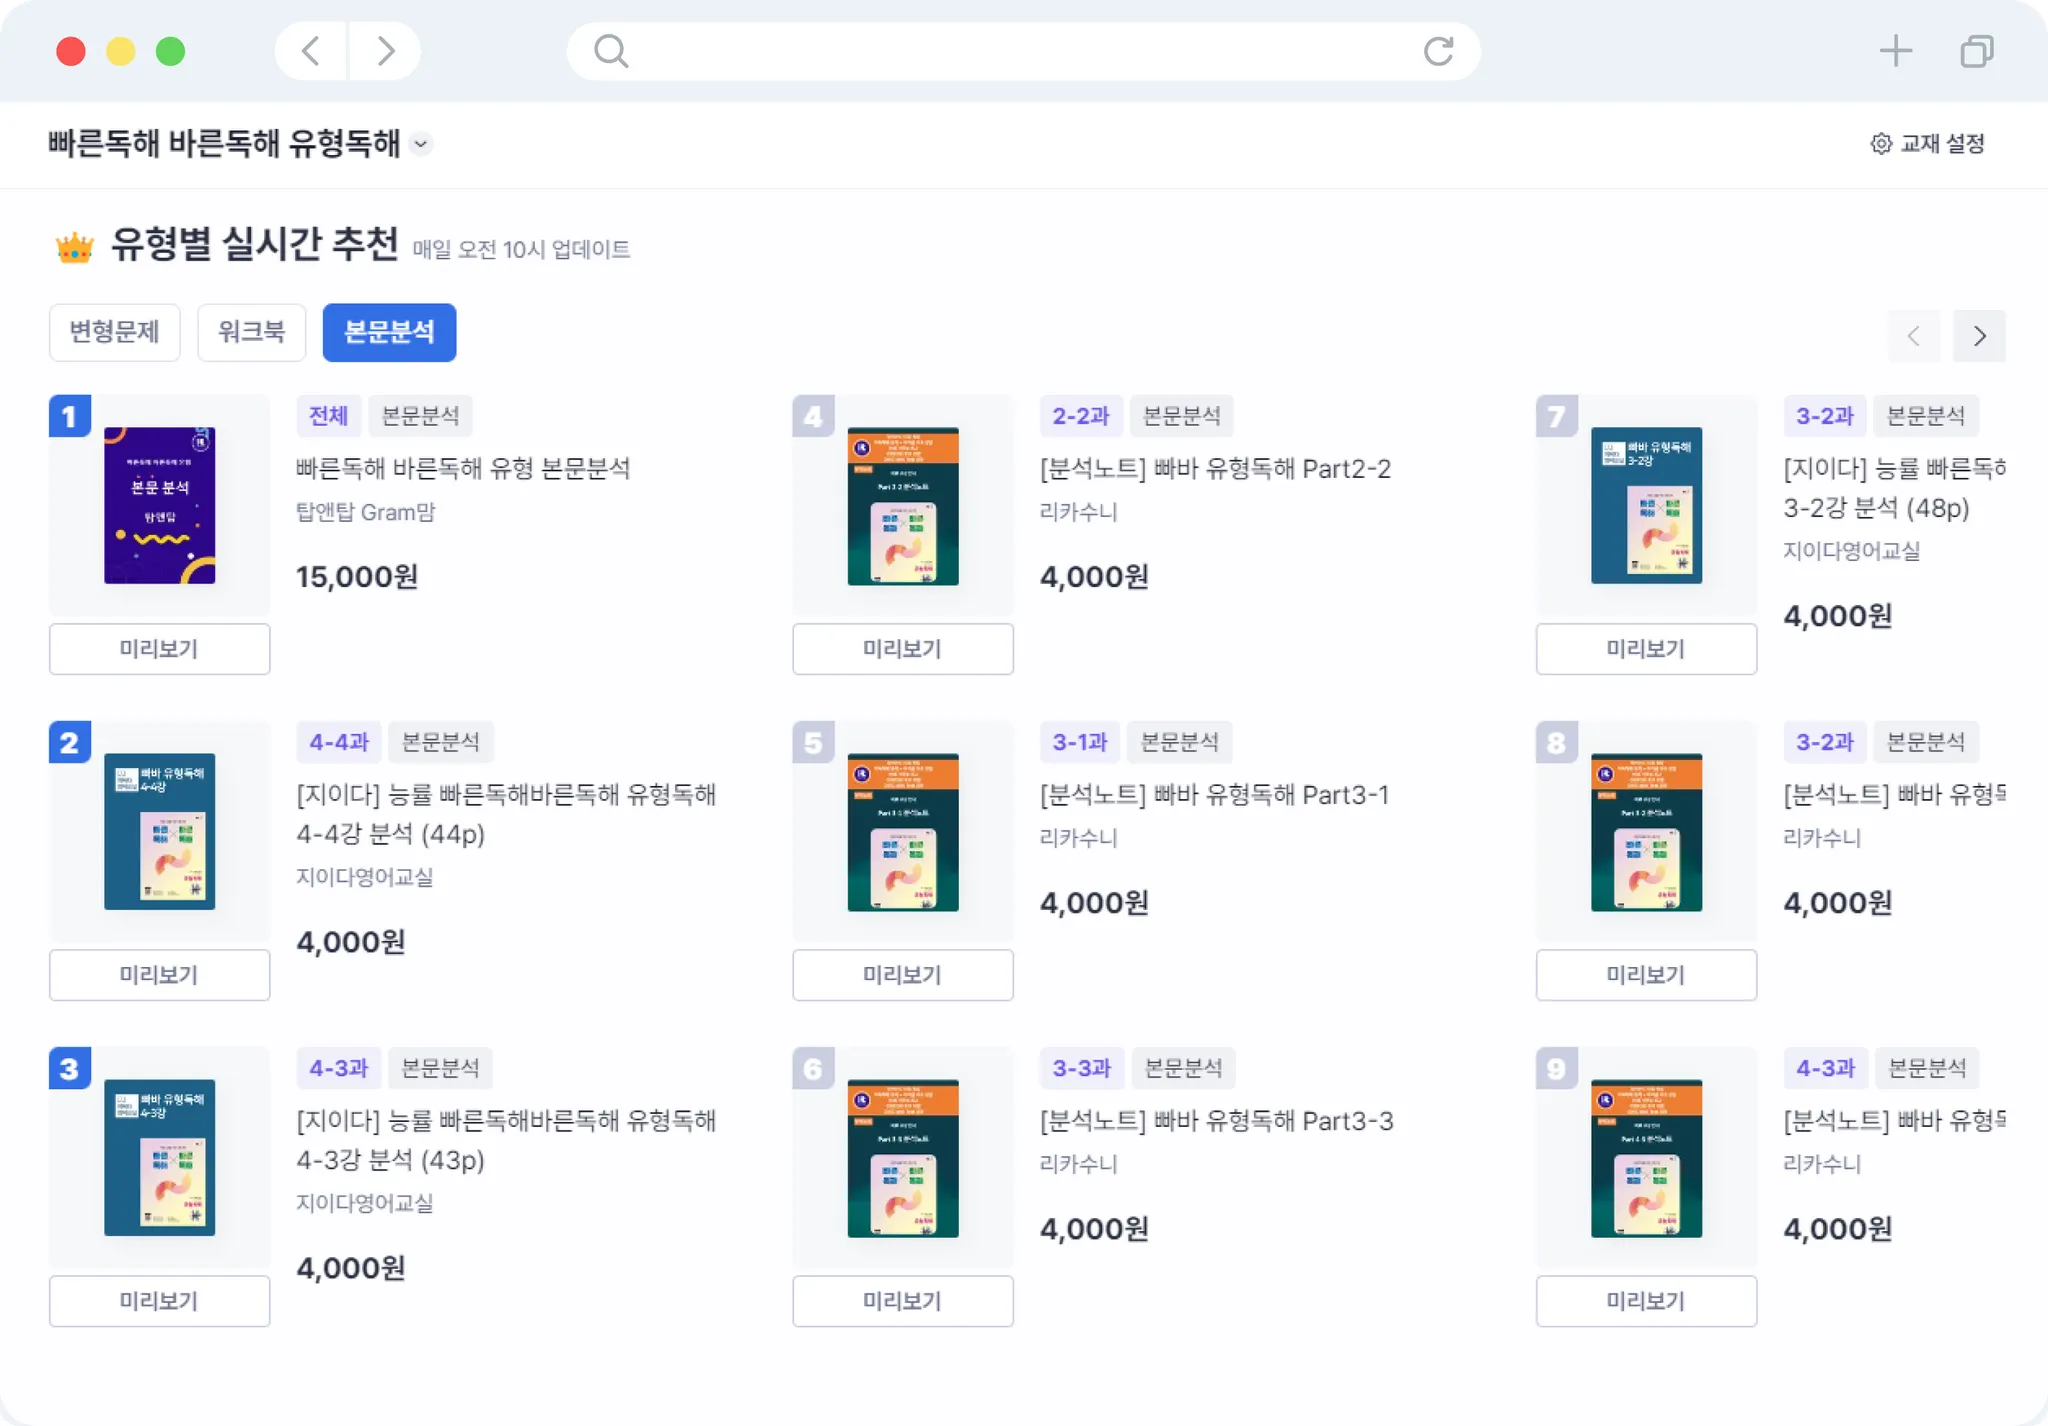Expand the 빠른독해 바른독해 유형독해 dropdown
2048x1426 pixels.
(x=422, y=144)
